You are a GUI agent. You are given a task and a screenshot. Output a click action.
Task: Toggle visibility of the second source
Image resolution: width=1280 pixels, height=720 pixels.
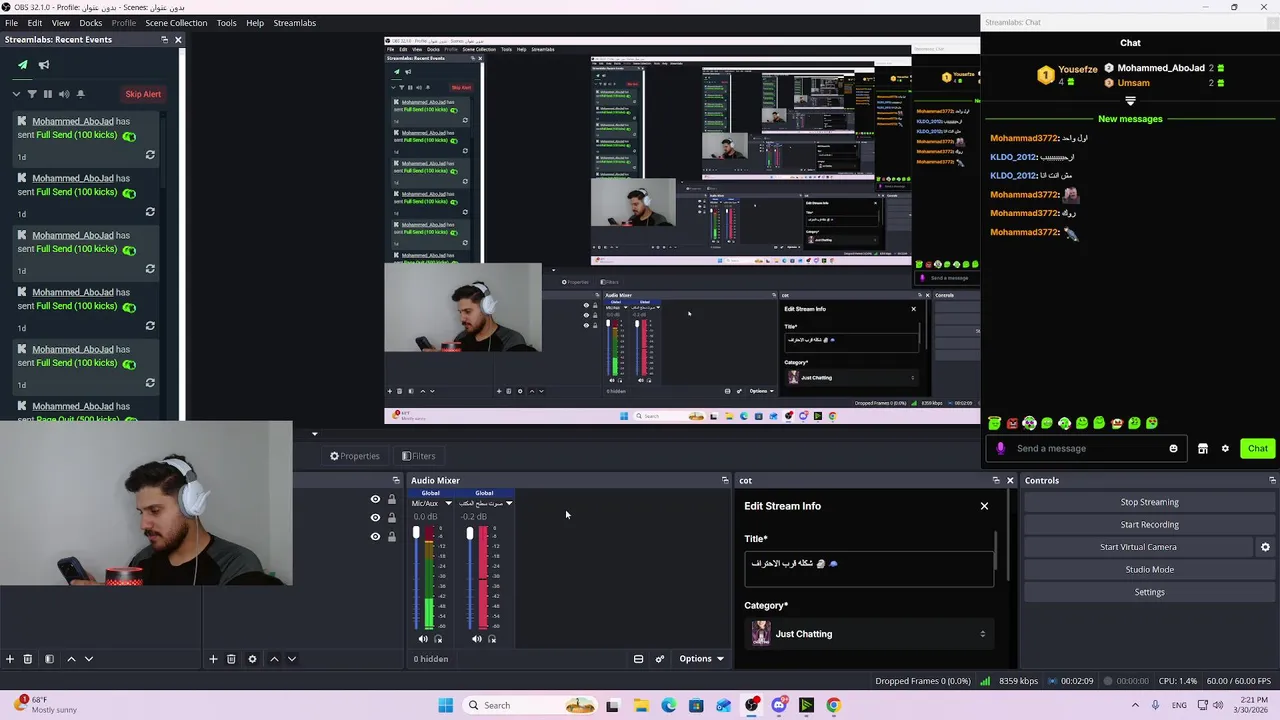[x=375, y=517]
